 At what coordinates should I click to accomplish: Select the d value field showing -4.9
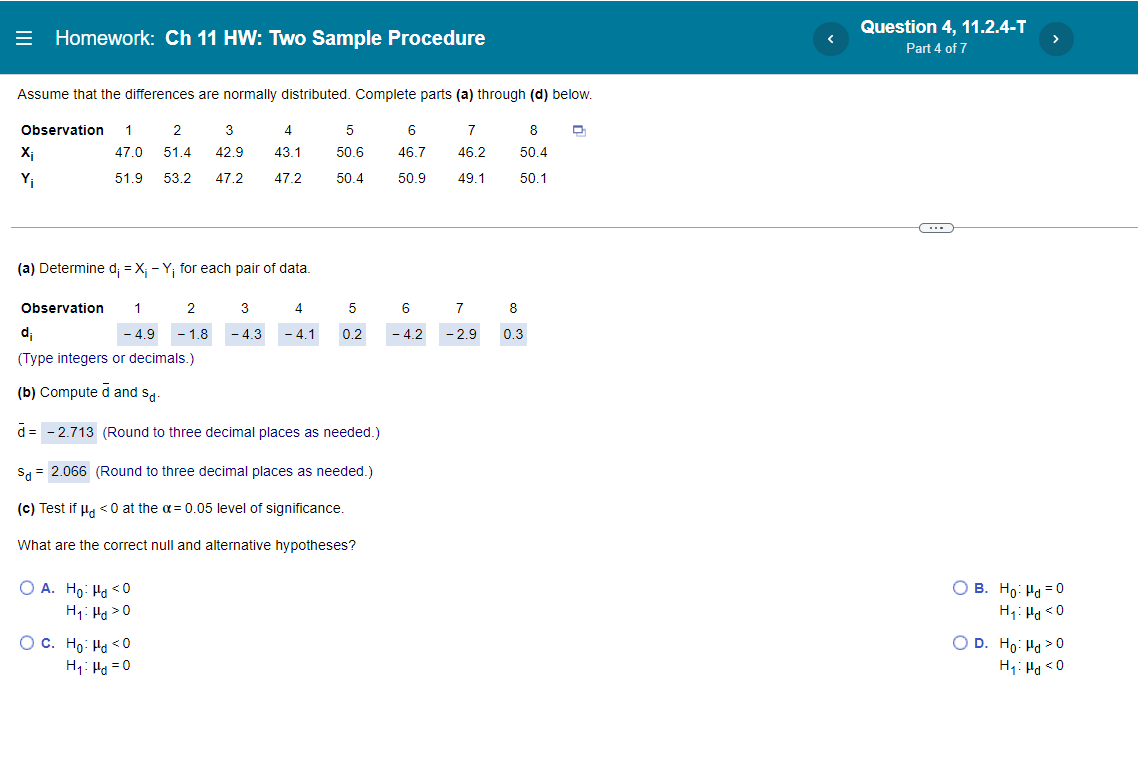pyautogui.click(x=137, y=334)
